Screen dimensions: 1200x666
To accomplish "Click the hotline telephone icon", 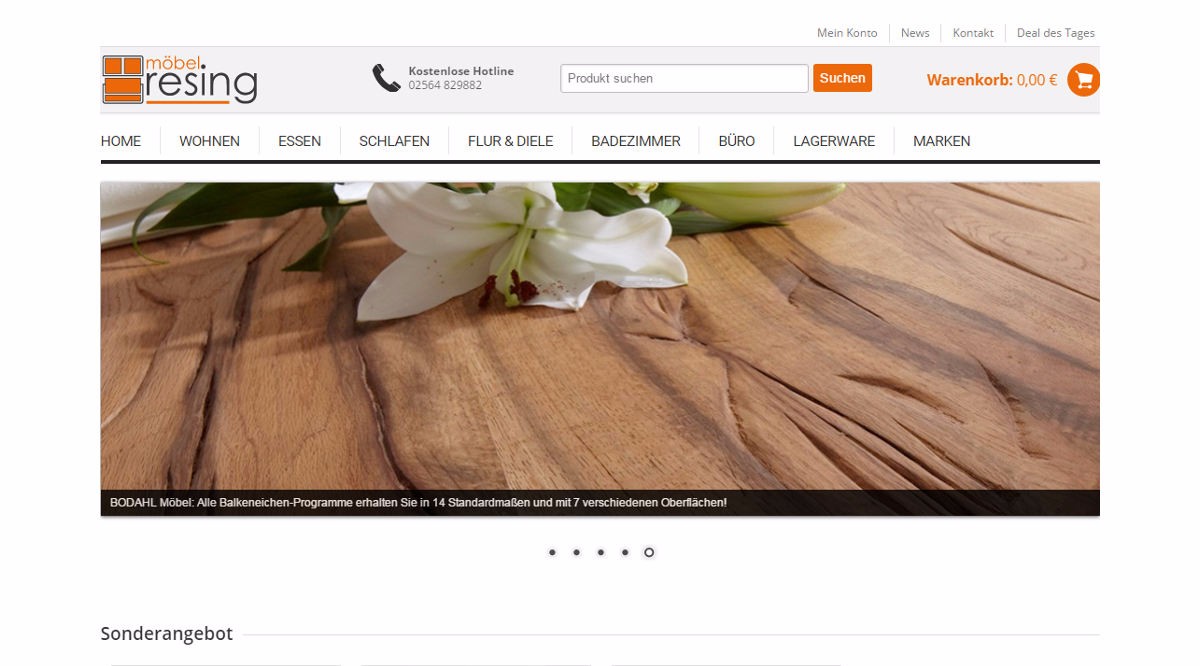I will (386, 78).
